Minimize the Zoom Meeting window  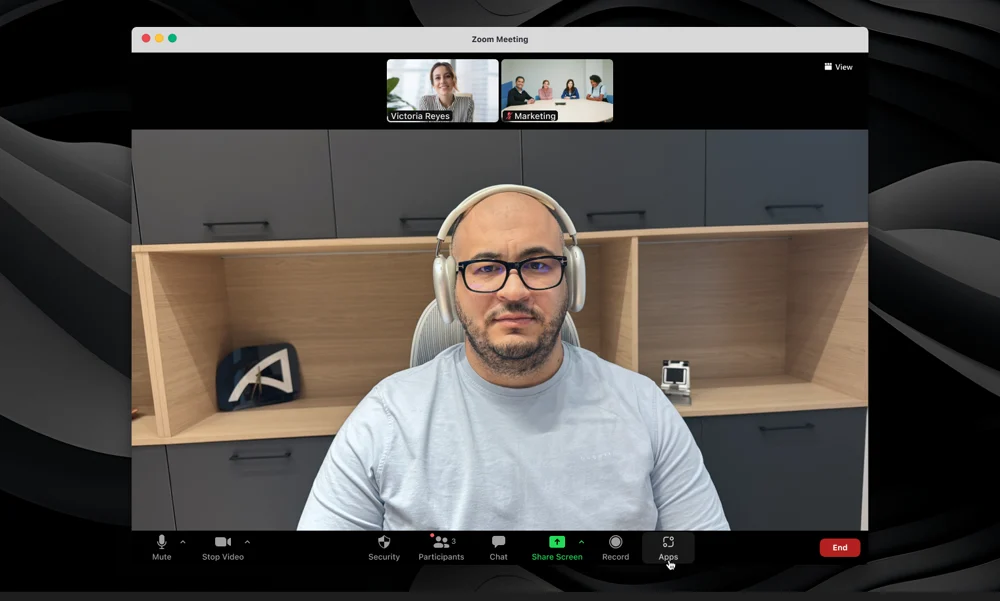[x=159, y=38]
